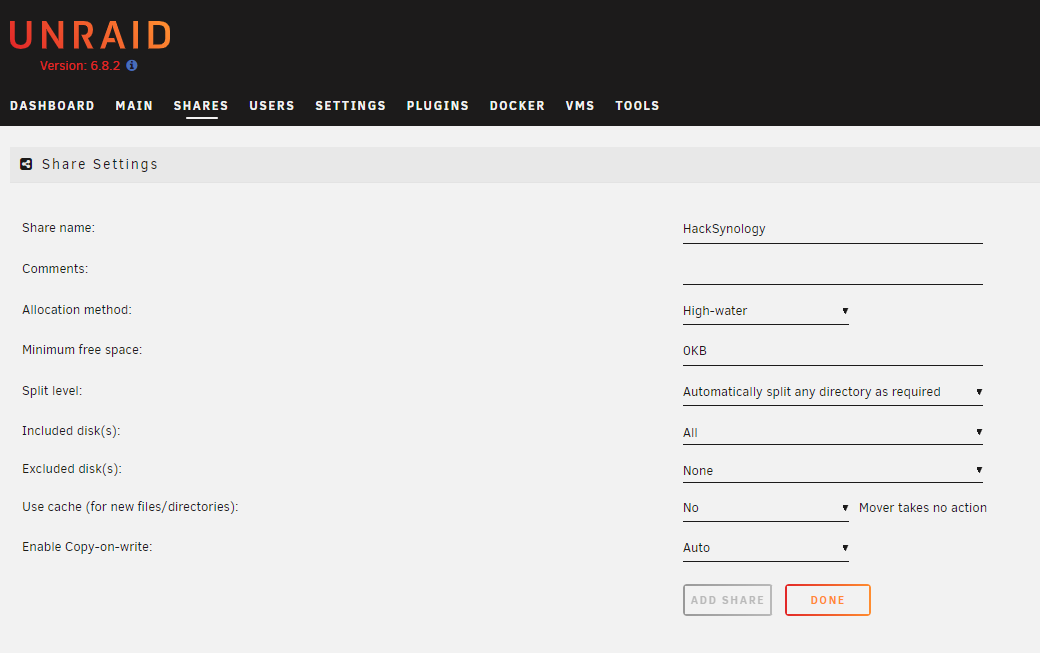Click the Minimum free space field
Viewport: 1040px width, 653px height.
click(832, 352)
